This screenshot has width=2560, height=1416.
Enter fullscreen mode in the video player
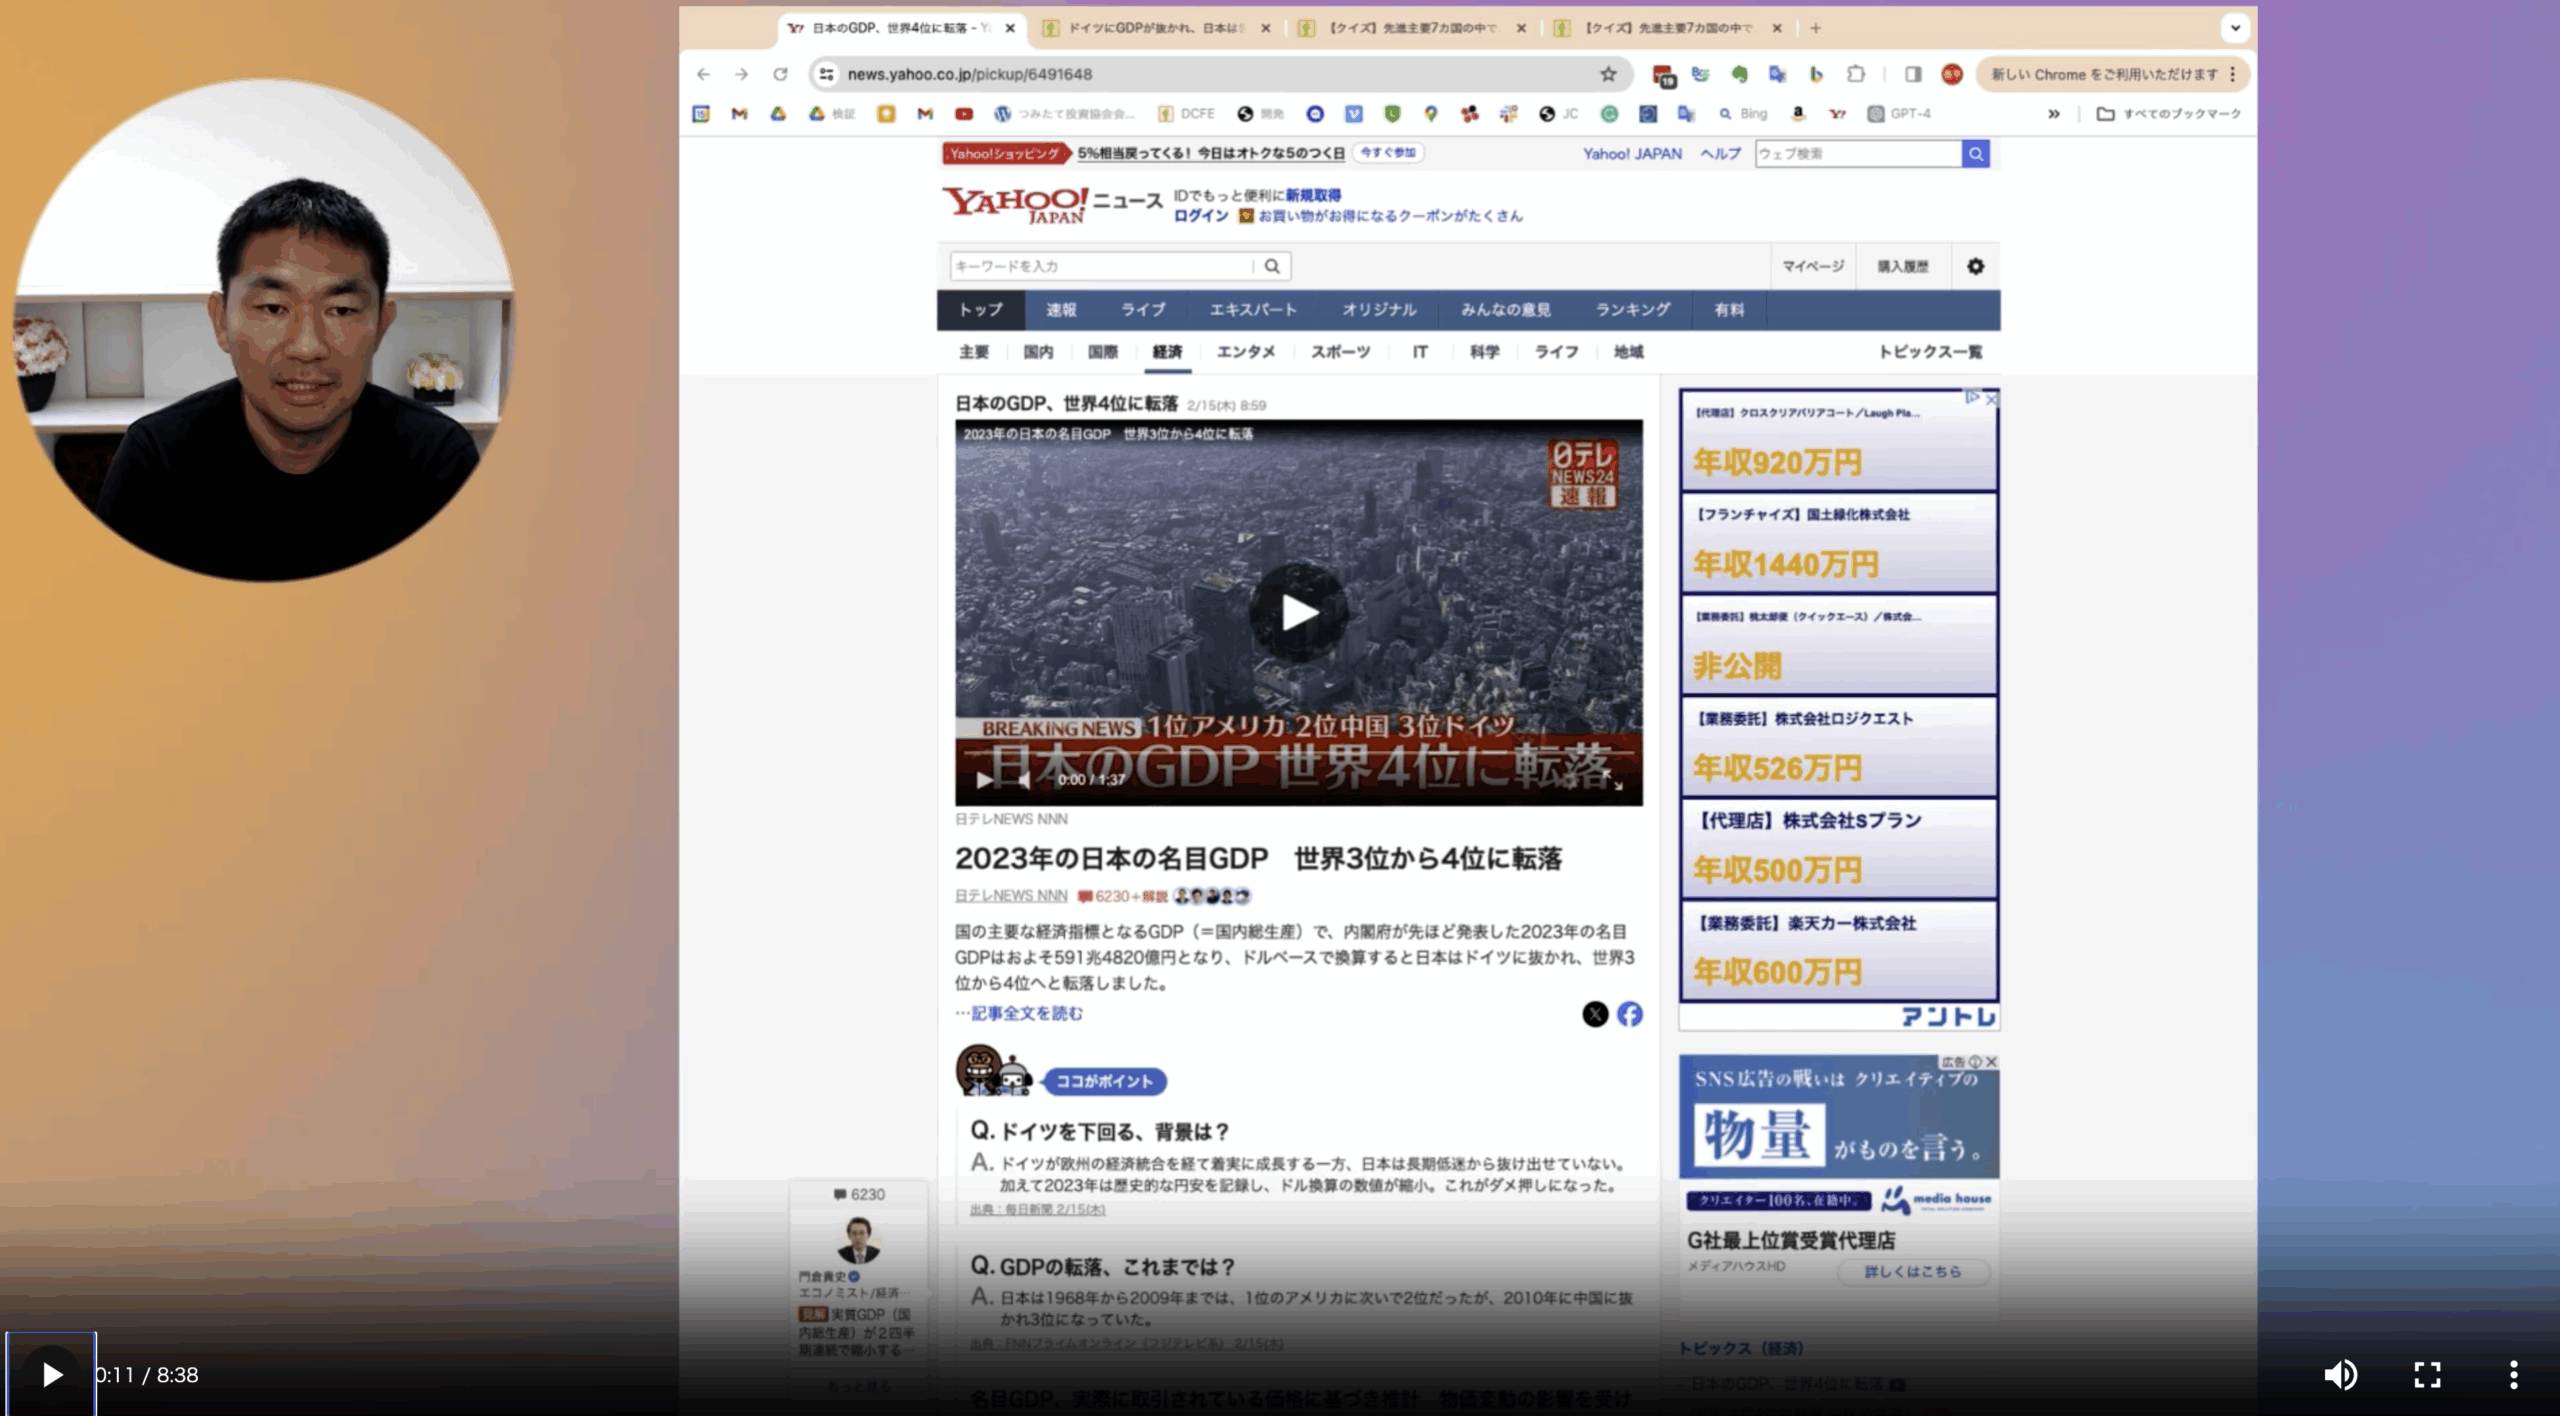pos(2427,1375)
